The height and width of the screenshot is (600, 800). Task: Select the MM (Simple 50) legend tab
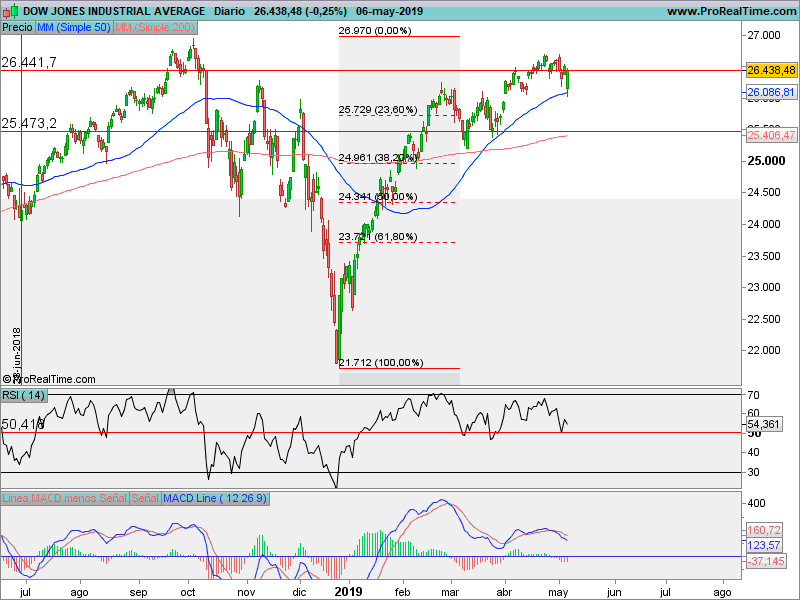coord(73,28)
